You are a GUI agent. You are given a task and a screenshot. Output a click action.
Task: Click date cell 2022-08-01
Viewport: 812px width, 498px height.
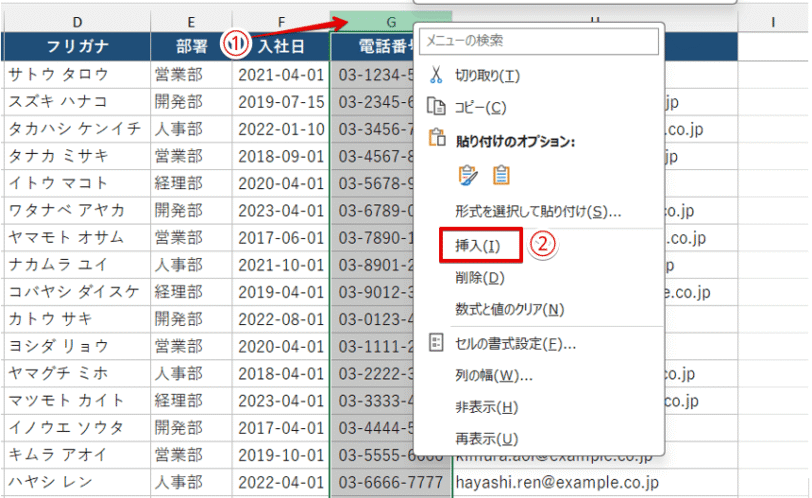point(281,319)
